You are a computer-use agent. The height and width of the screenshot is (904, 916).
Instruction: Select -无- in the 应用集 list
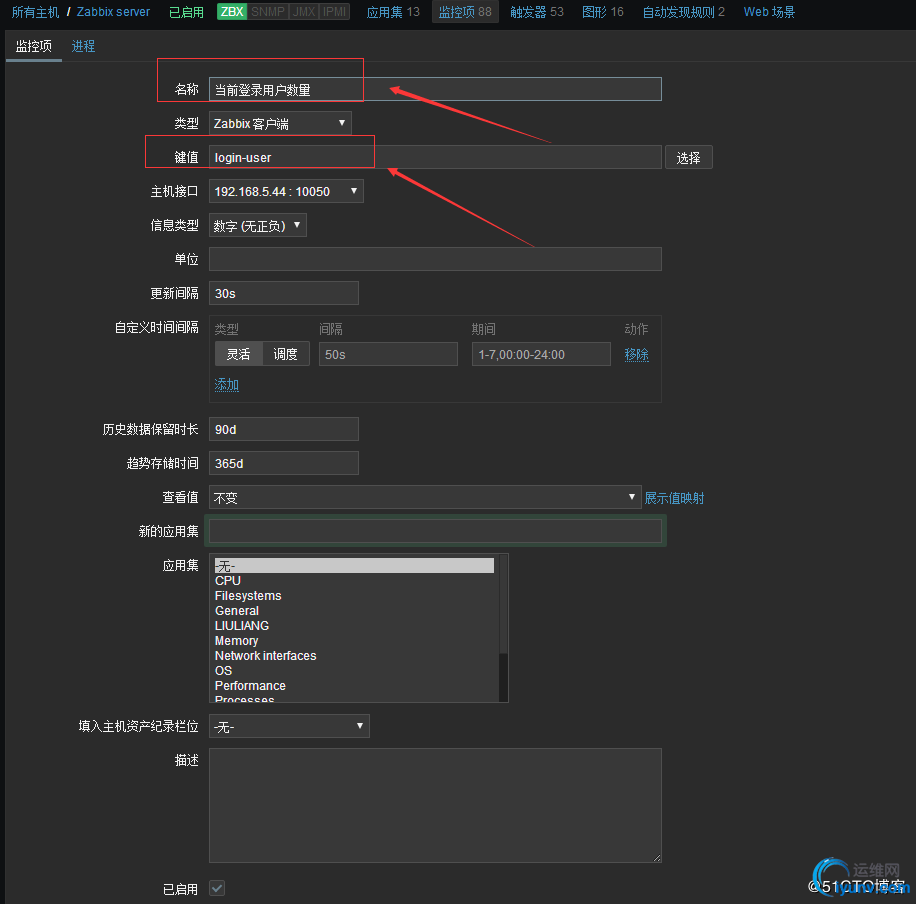[x=354, y=566]
